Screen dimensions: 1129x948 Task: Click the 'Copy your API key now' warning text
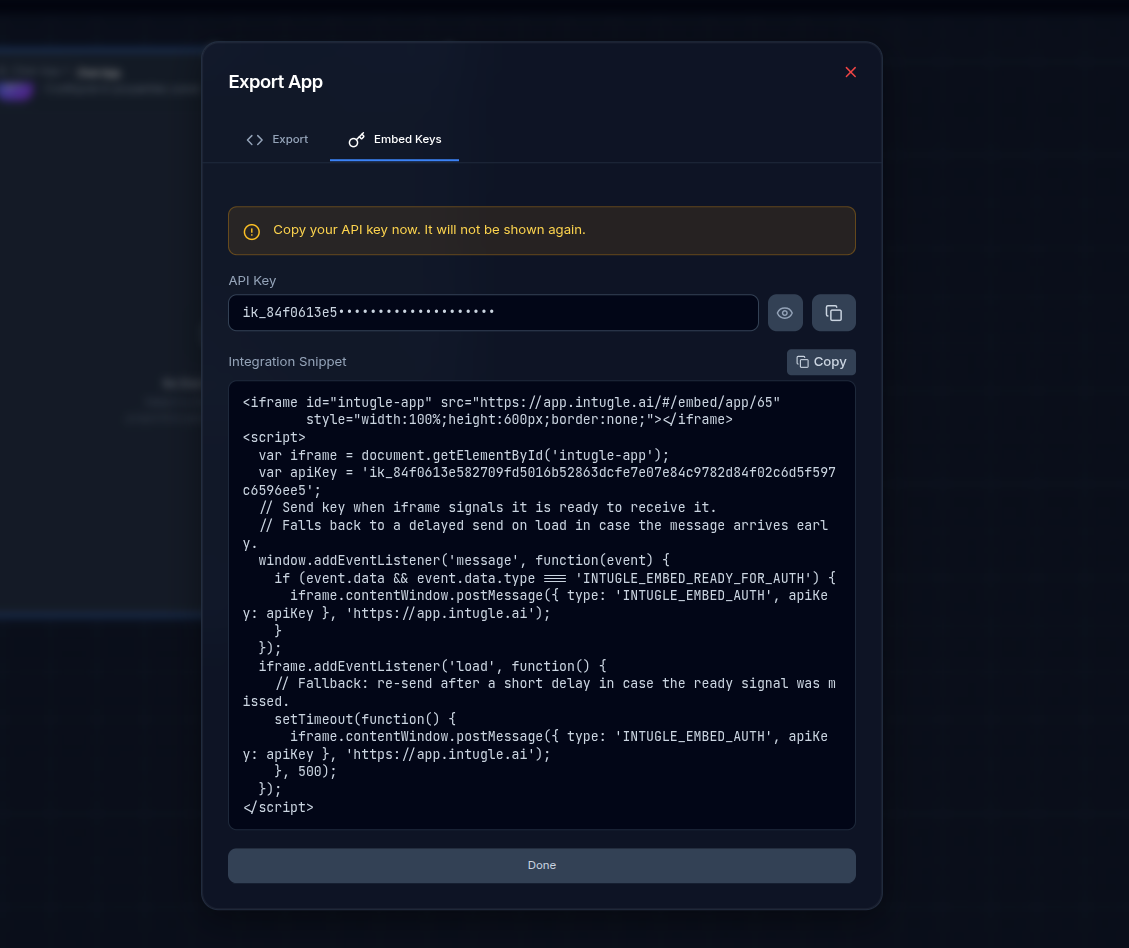(429, 230)
